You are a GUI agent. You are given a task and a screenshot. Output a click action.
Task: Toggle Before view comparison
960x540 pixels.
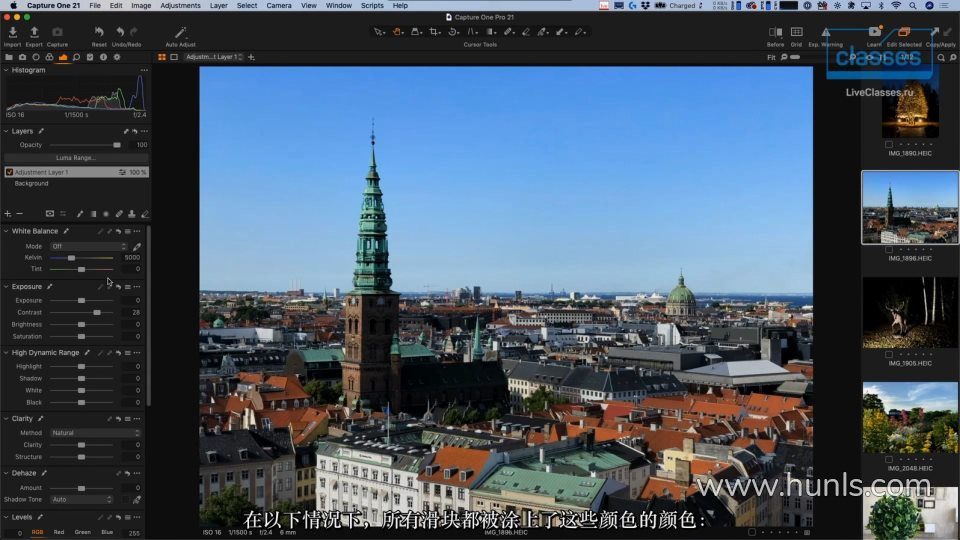pos(775,33)
